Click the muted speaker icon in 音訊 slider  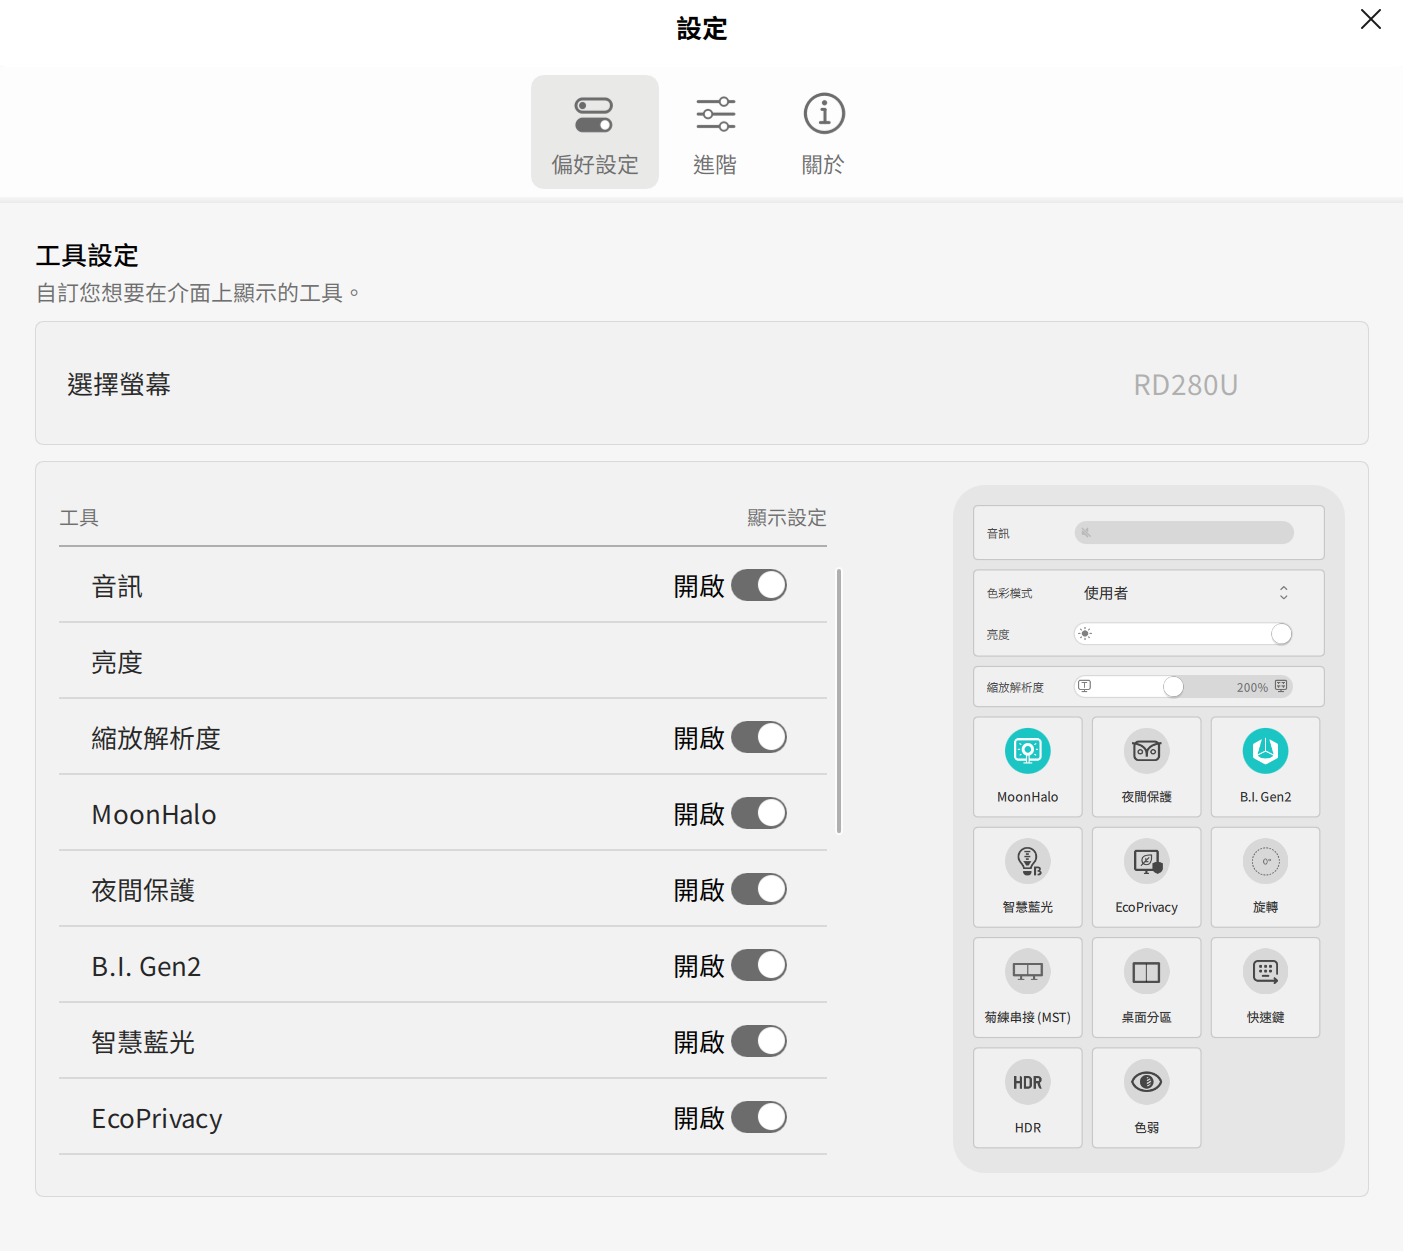point(1086,533)
